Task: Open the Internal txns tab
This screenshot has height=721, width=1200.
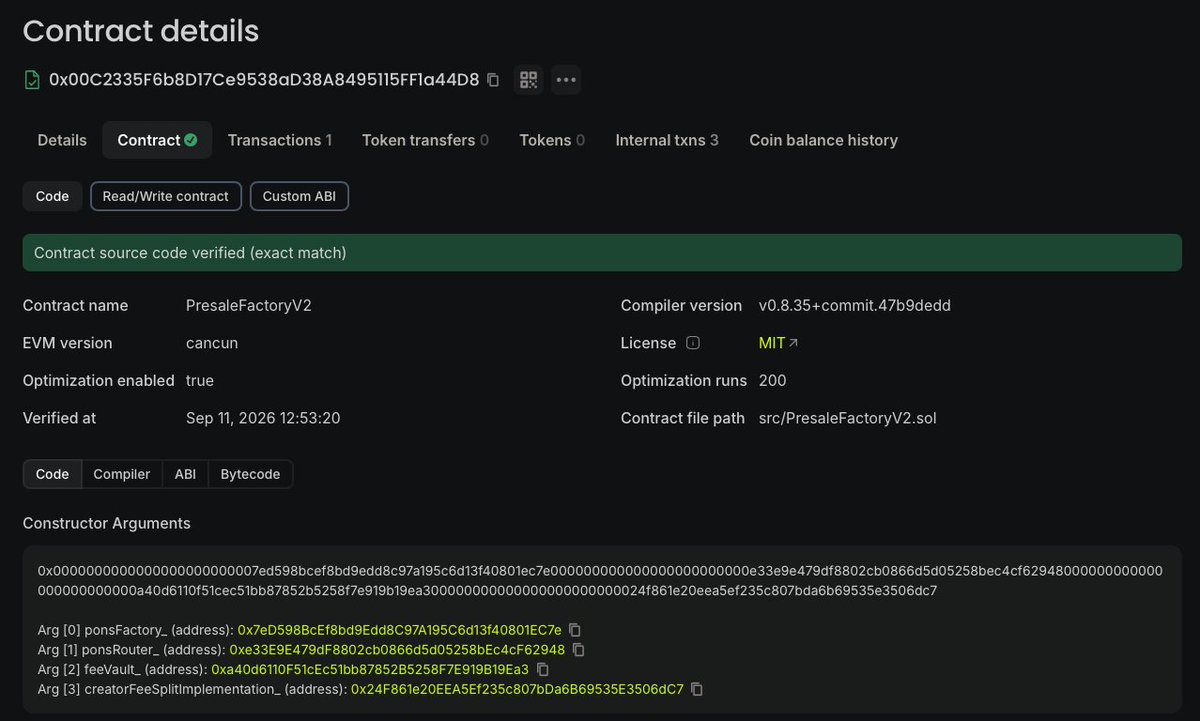Action: coord(667,140)
